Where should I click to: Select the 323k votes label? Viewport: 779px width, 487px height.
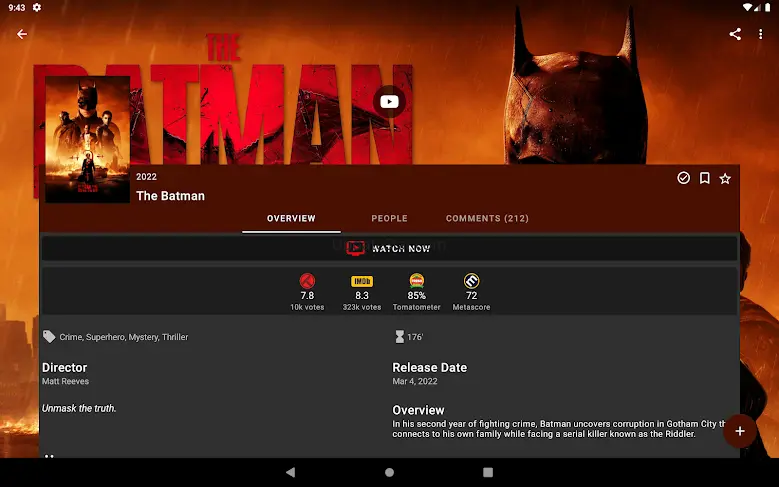[362, 307]
